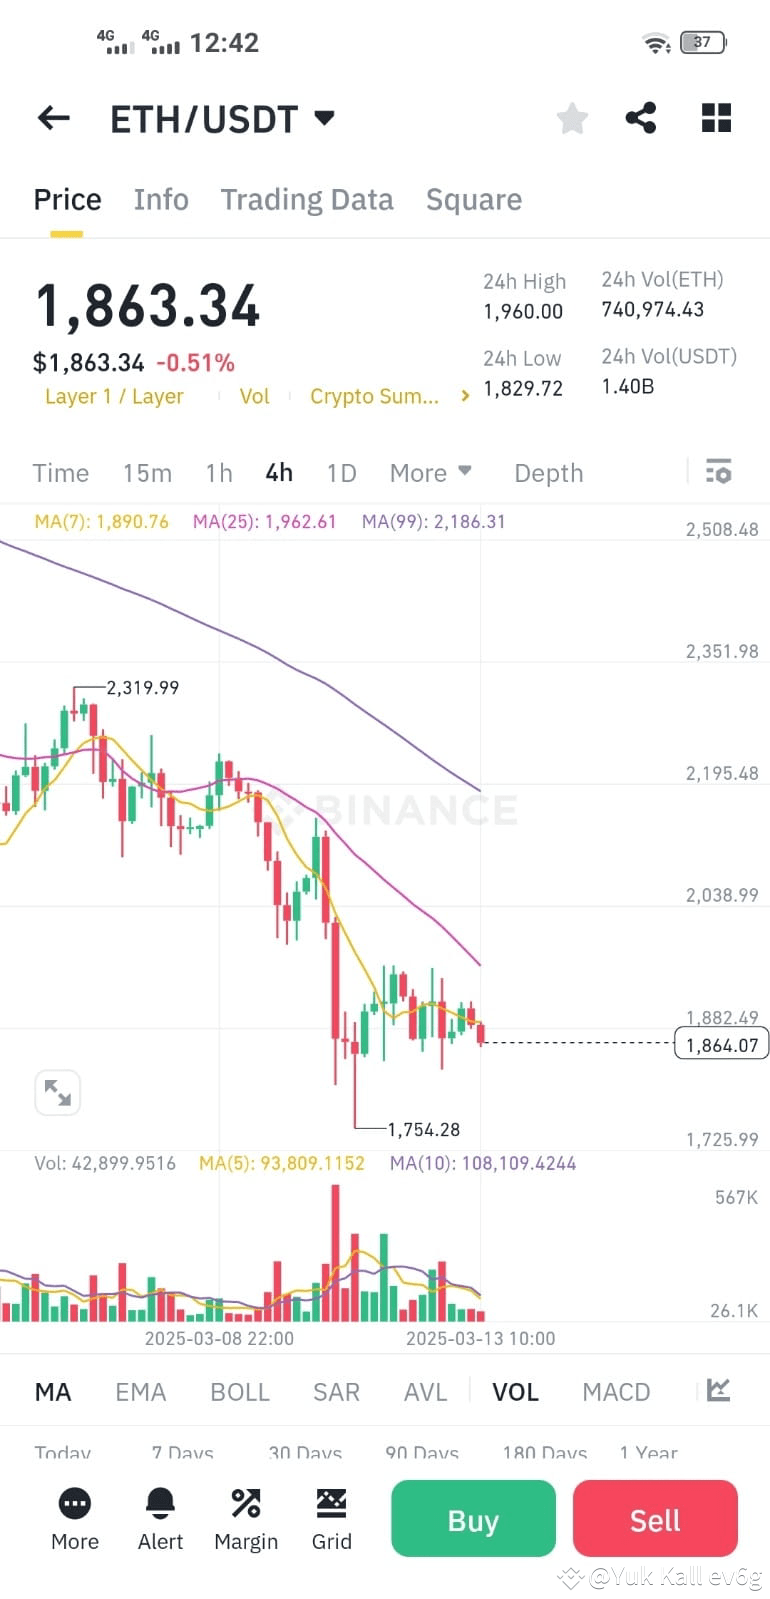Open the ETH/USDT pair dropdown
Screen dimensions: 770x1599
[x=323, y=117]
